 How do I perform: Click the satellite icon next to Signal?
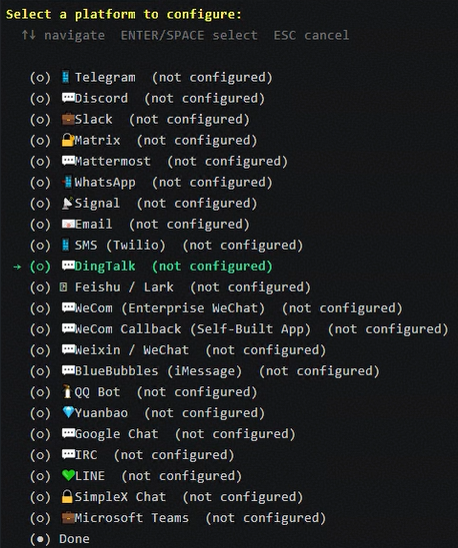[67, 203]
